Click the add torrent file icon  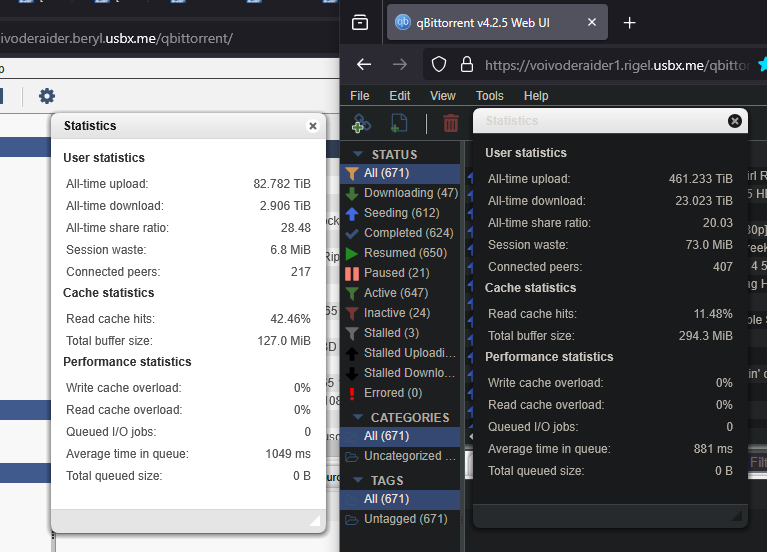[x=399, y=123]
